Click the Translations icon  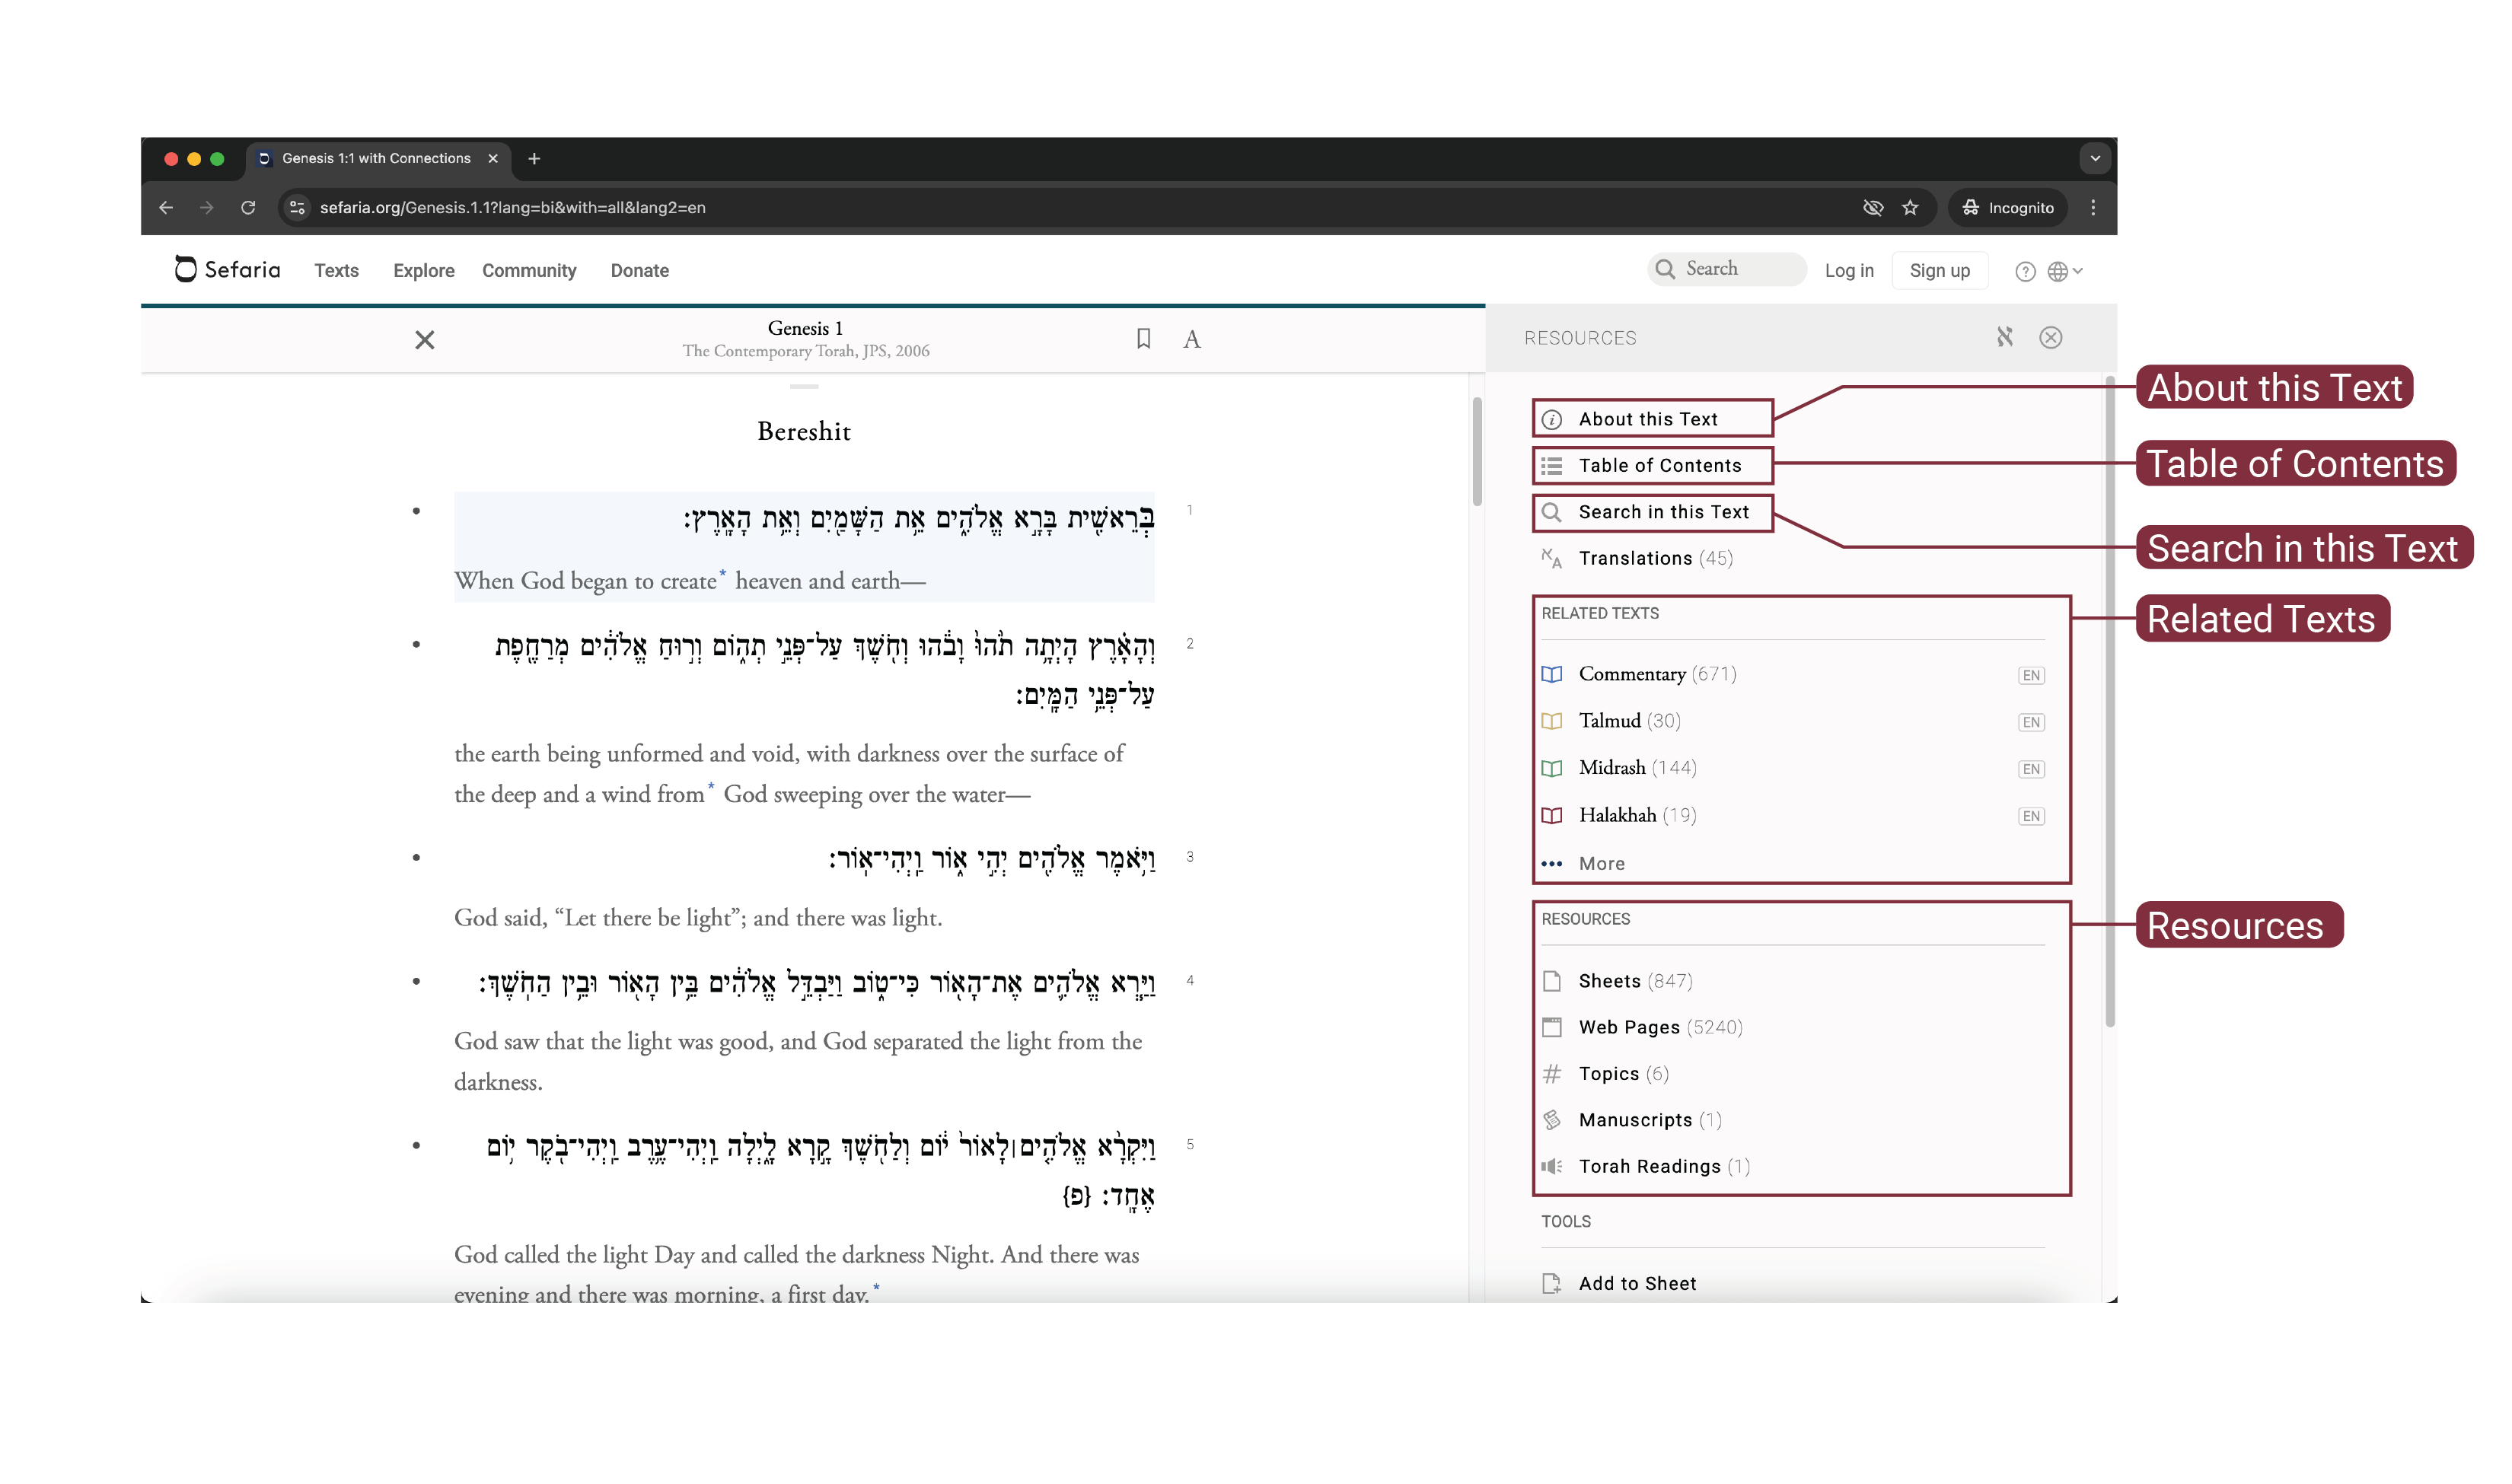coord(1551,558)
